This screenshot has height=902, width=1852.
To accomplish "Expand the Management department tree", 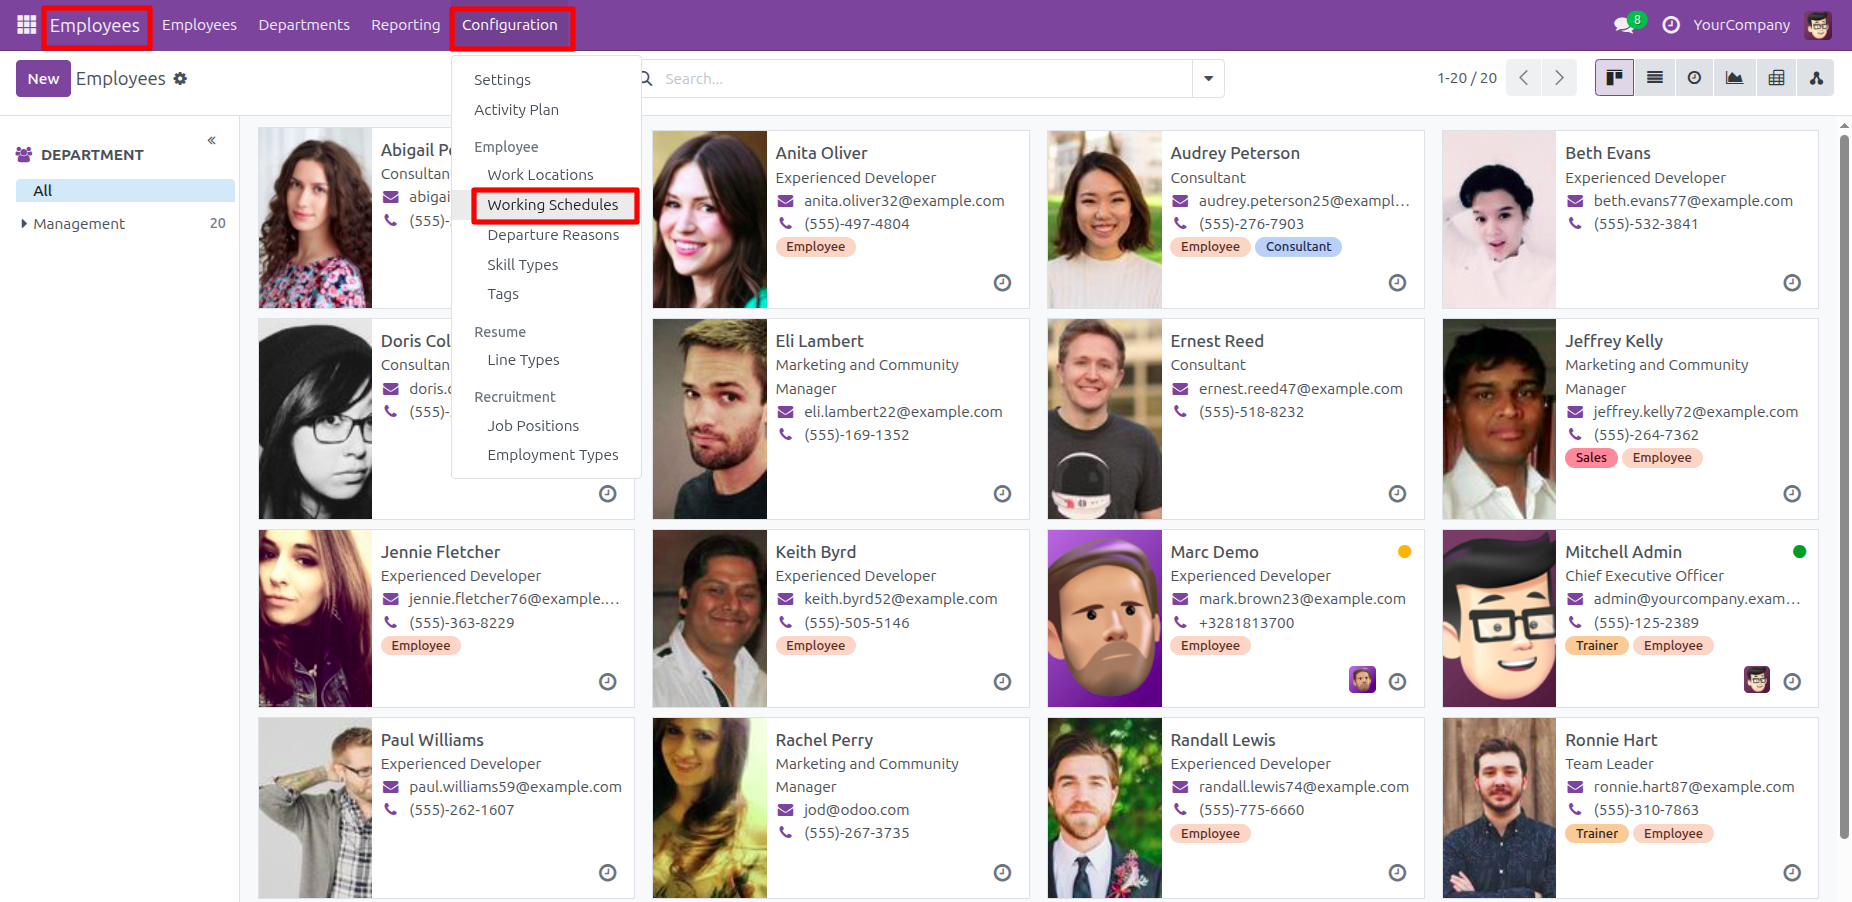I will coord(24,224).
